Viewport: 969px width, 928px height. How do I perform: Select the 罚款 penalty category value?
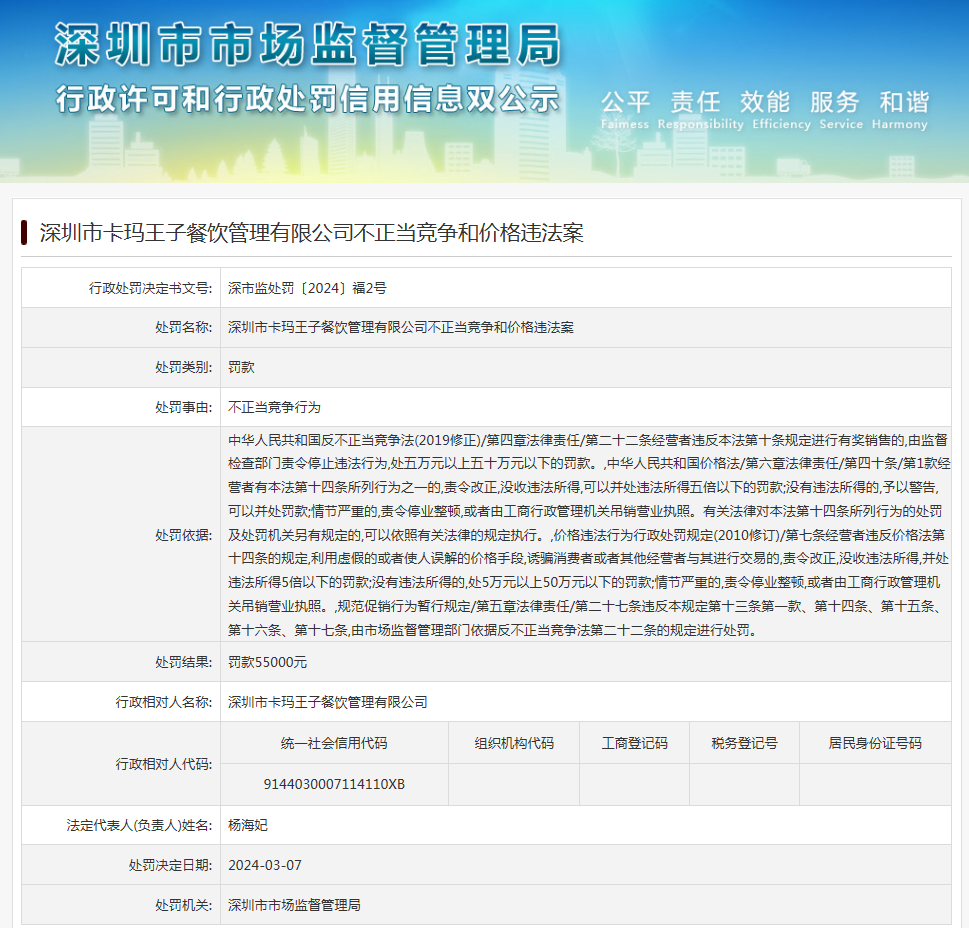click(241, 367)
